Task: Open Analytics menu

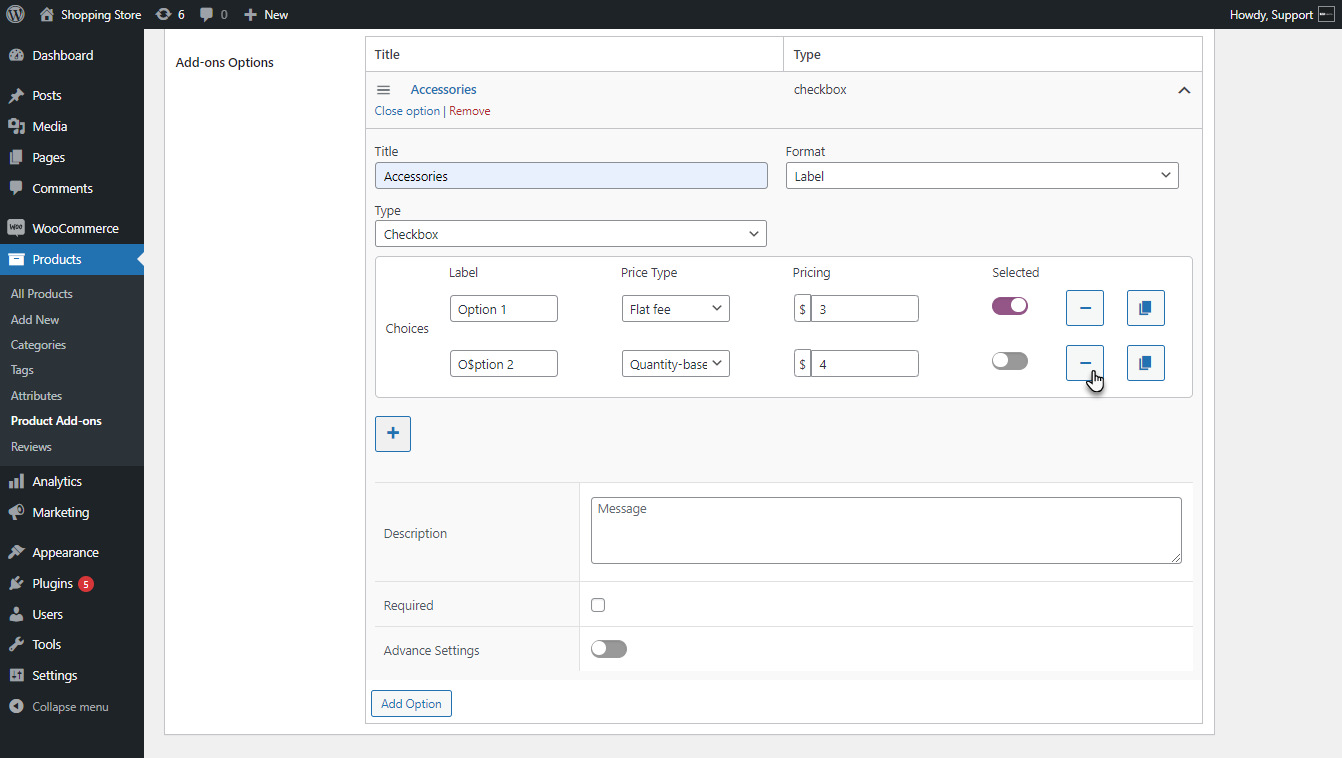Action: pyautogui.click(x=72, y=481)
